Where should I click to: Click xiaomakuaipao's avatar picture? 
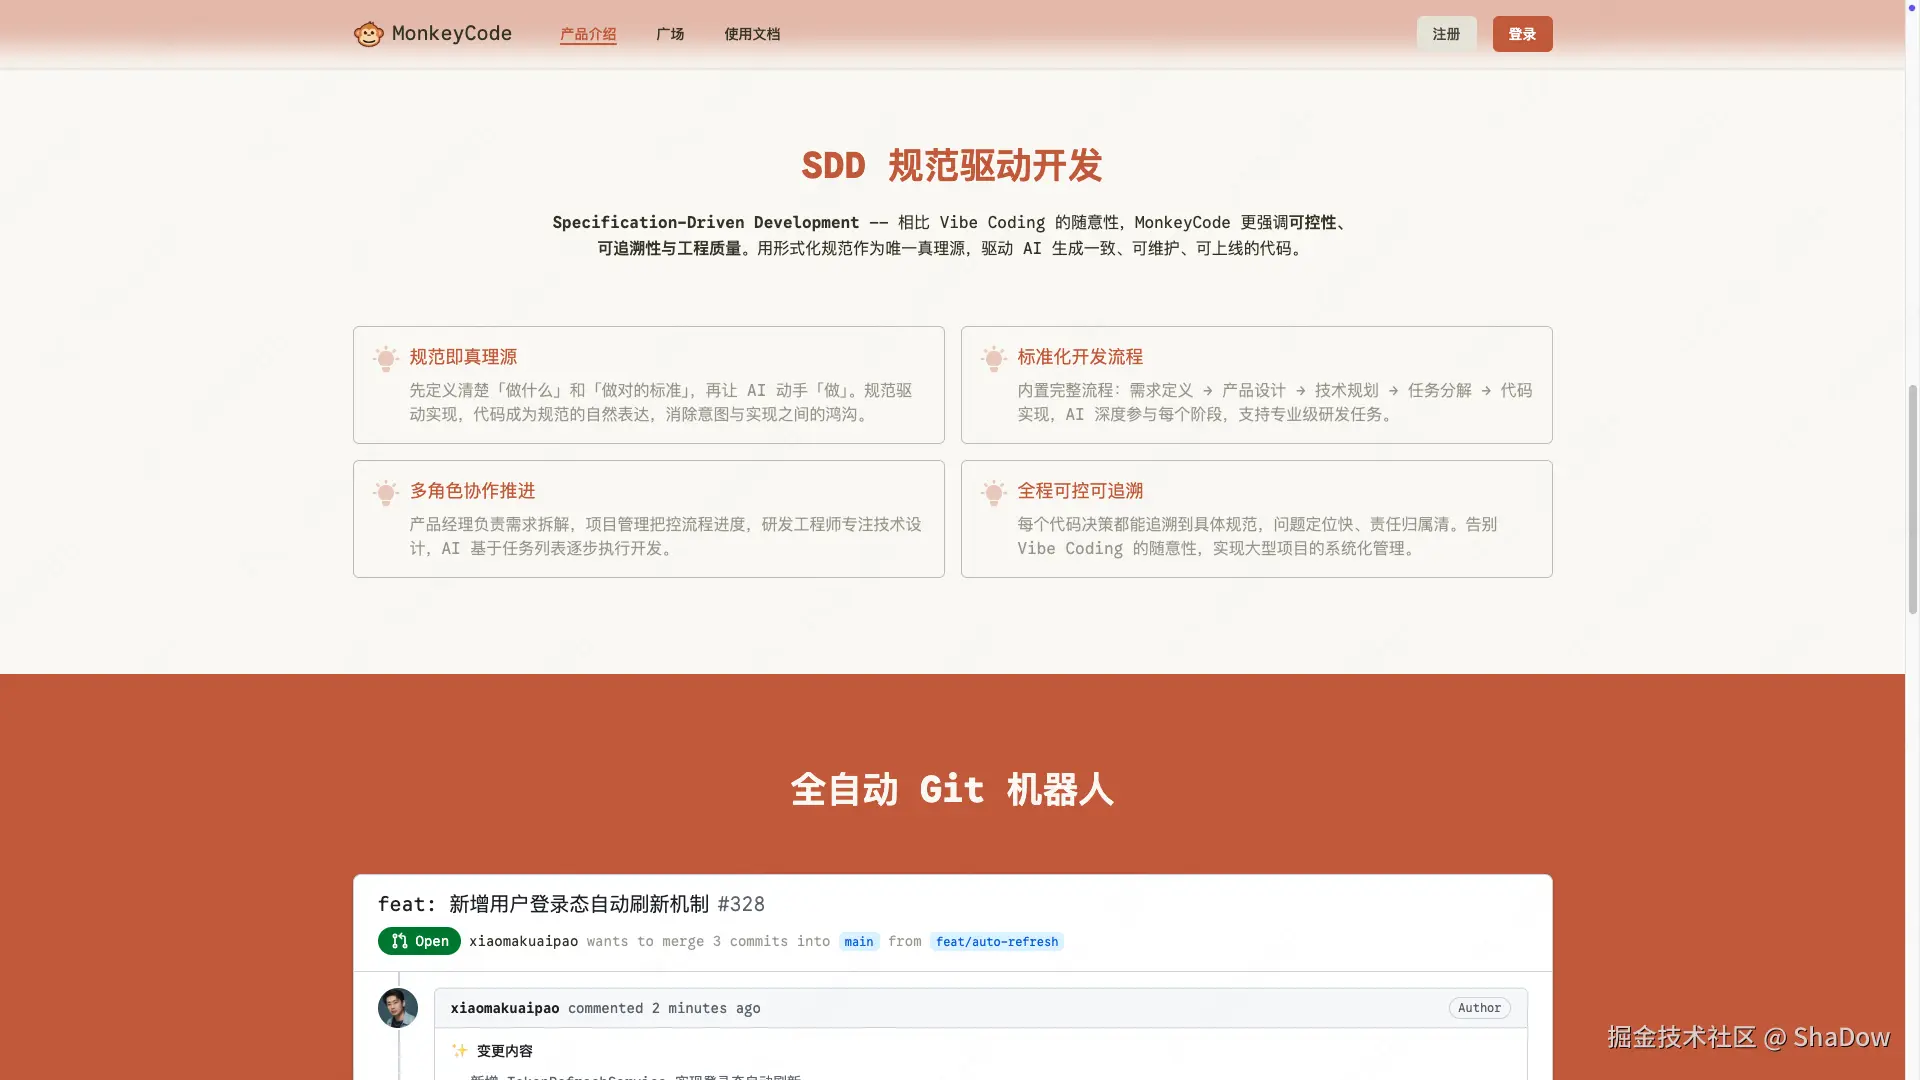(397, 1008)
